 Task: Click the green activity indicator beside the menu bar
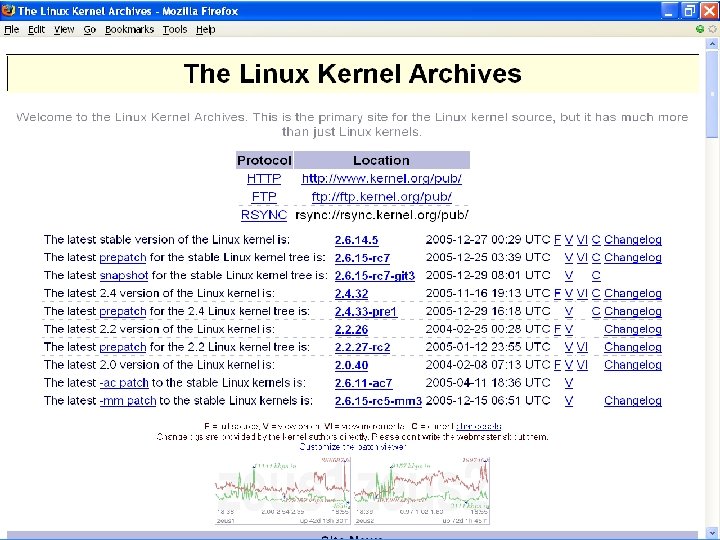coord(700,29)
